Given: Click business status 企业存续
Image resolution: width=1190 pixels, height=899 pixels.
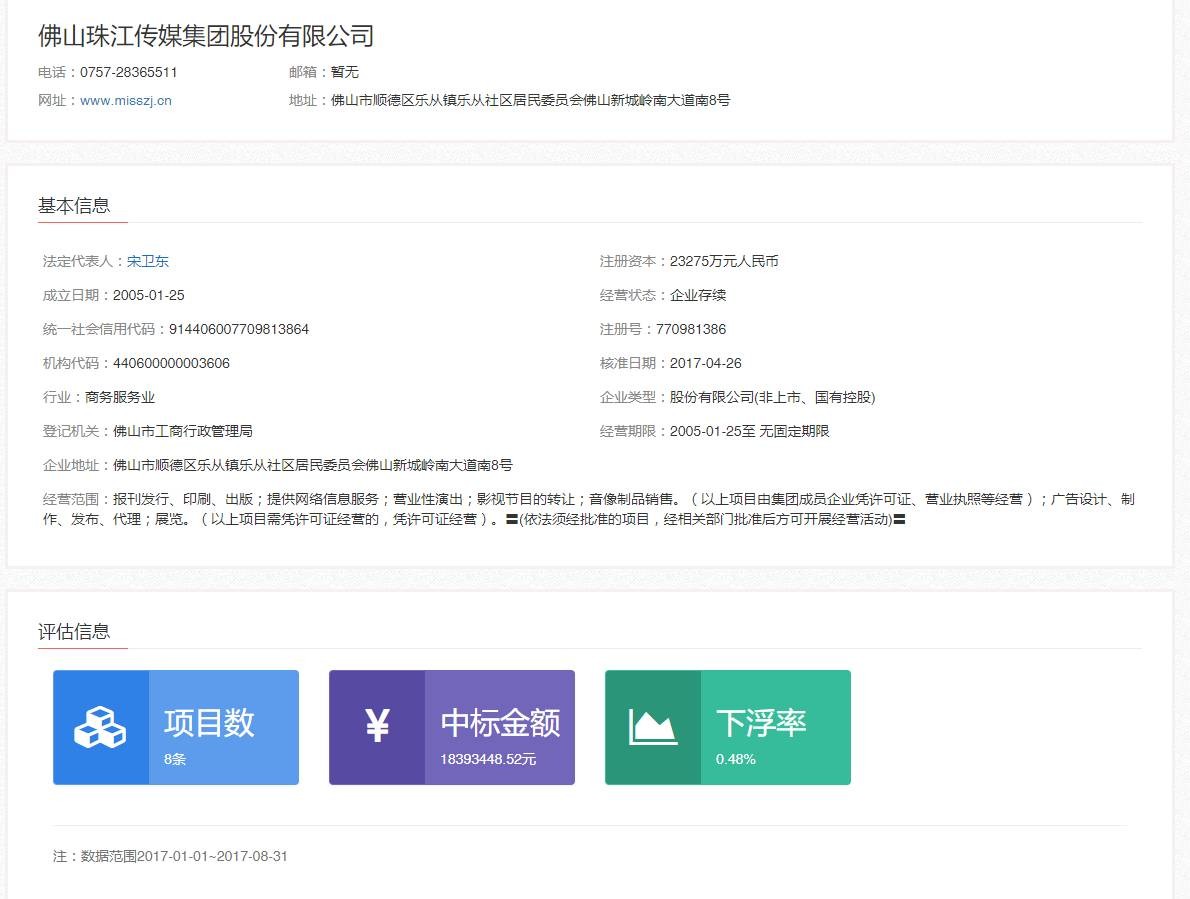Looking at the screenshot, I should (697, 295).
